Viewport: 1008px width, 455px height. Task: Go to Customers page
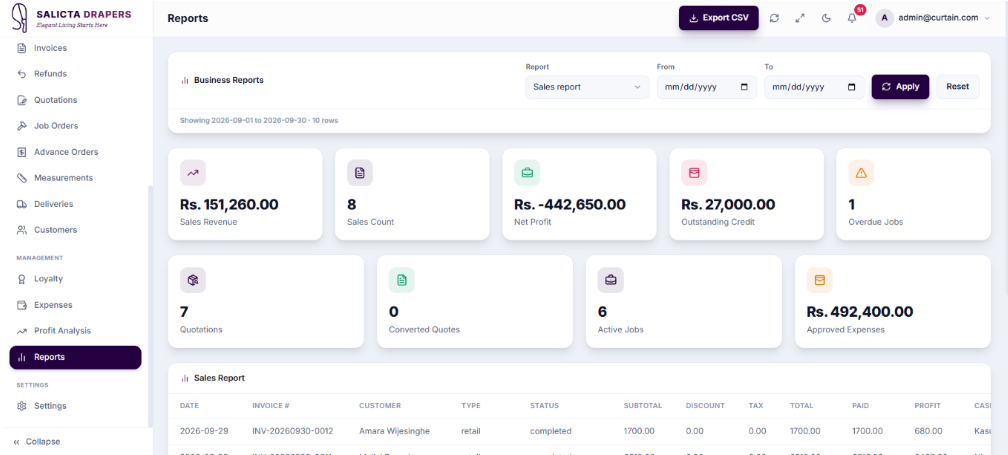[x=75, y=230]
